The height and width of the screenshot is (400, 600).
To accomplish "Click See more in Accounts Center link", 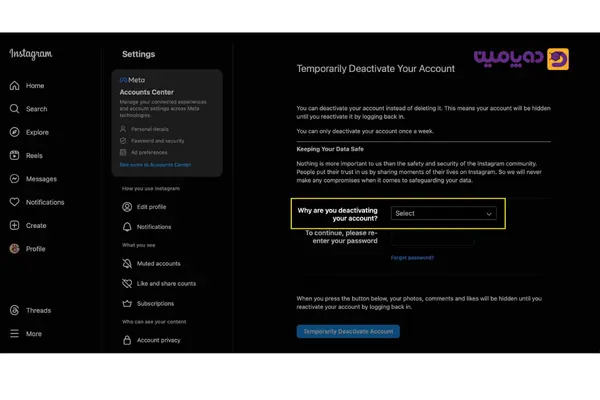I will pyautogui.click(x=155, y=165).
